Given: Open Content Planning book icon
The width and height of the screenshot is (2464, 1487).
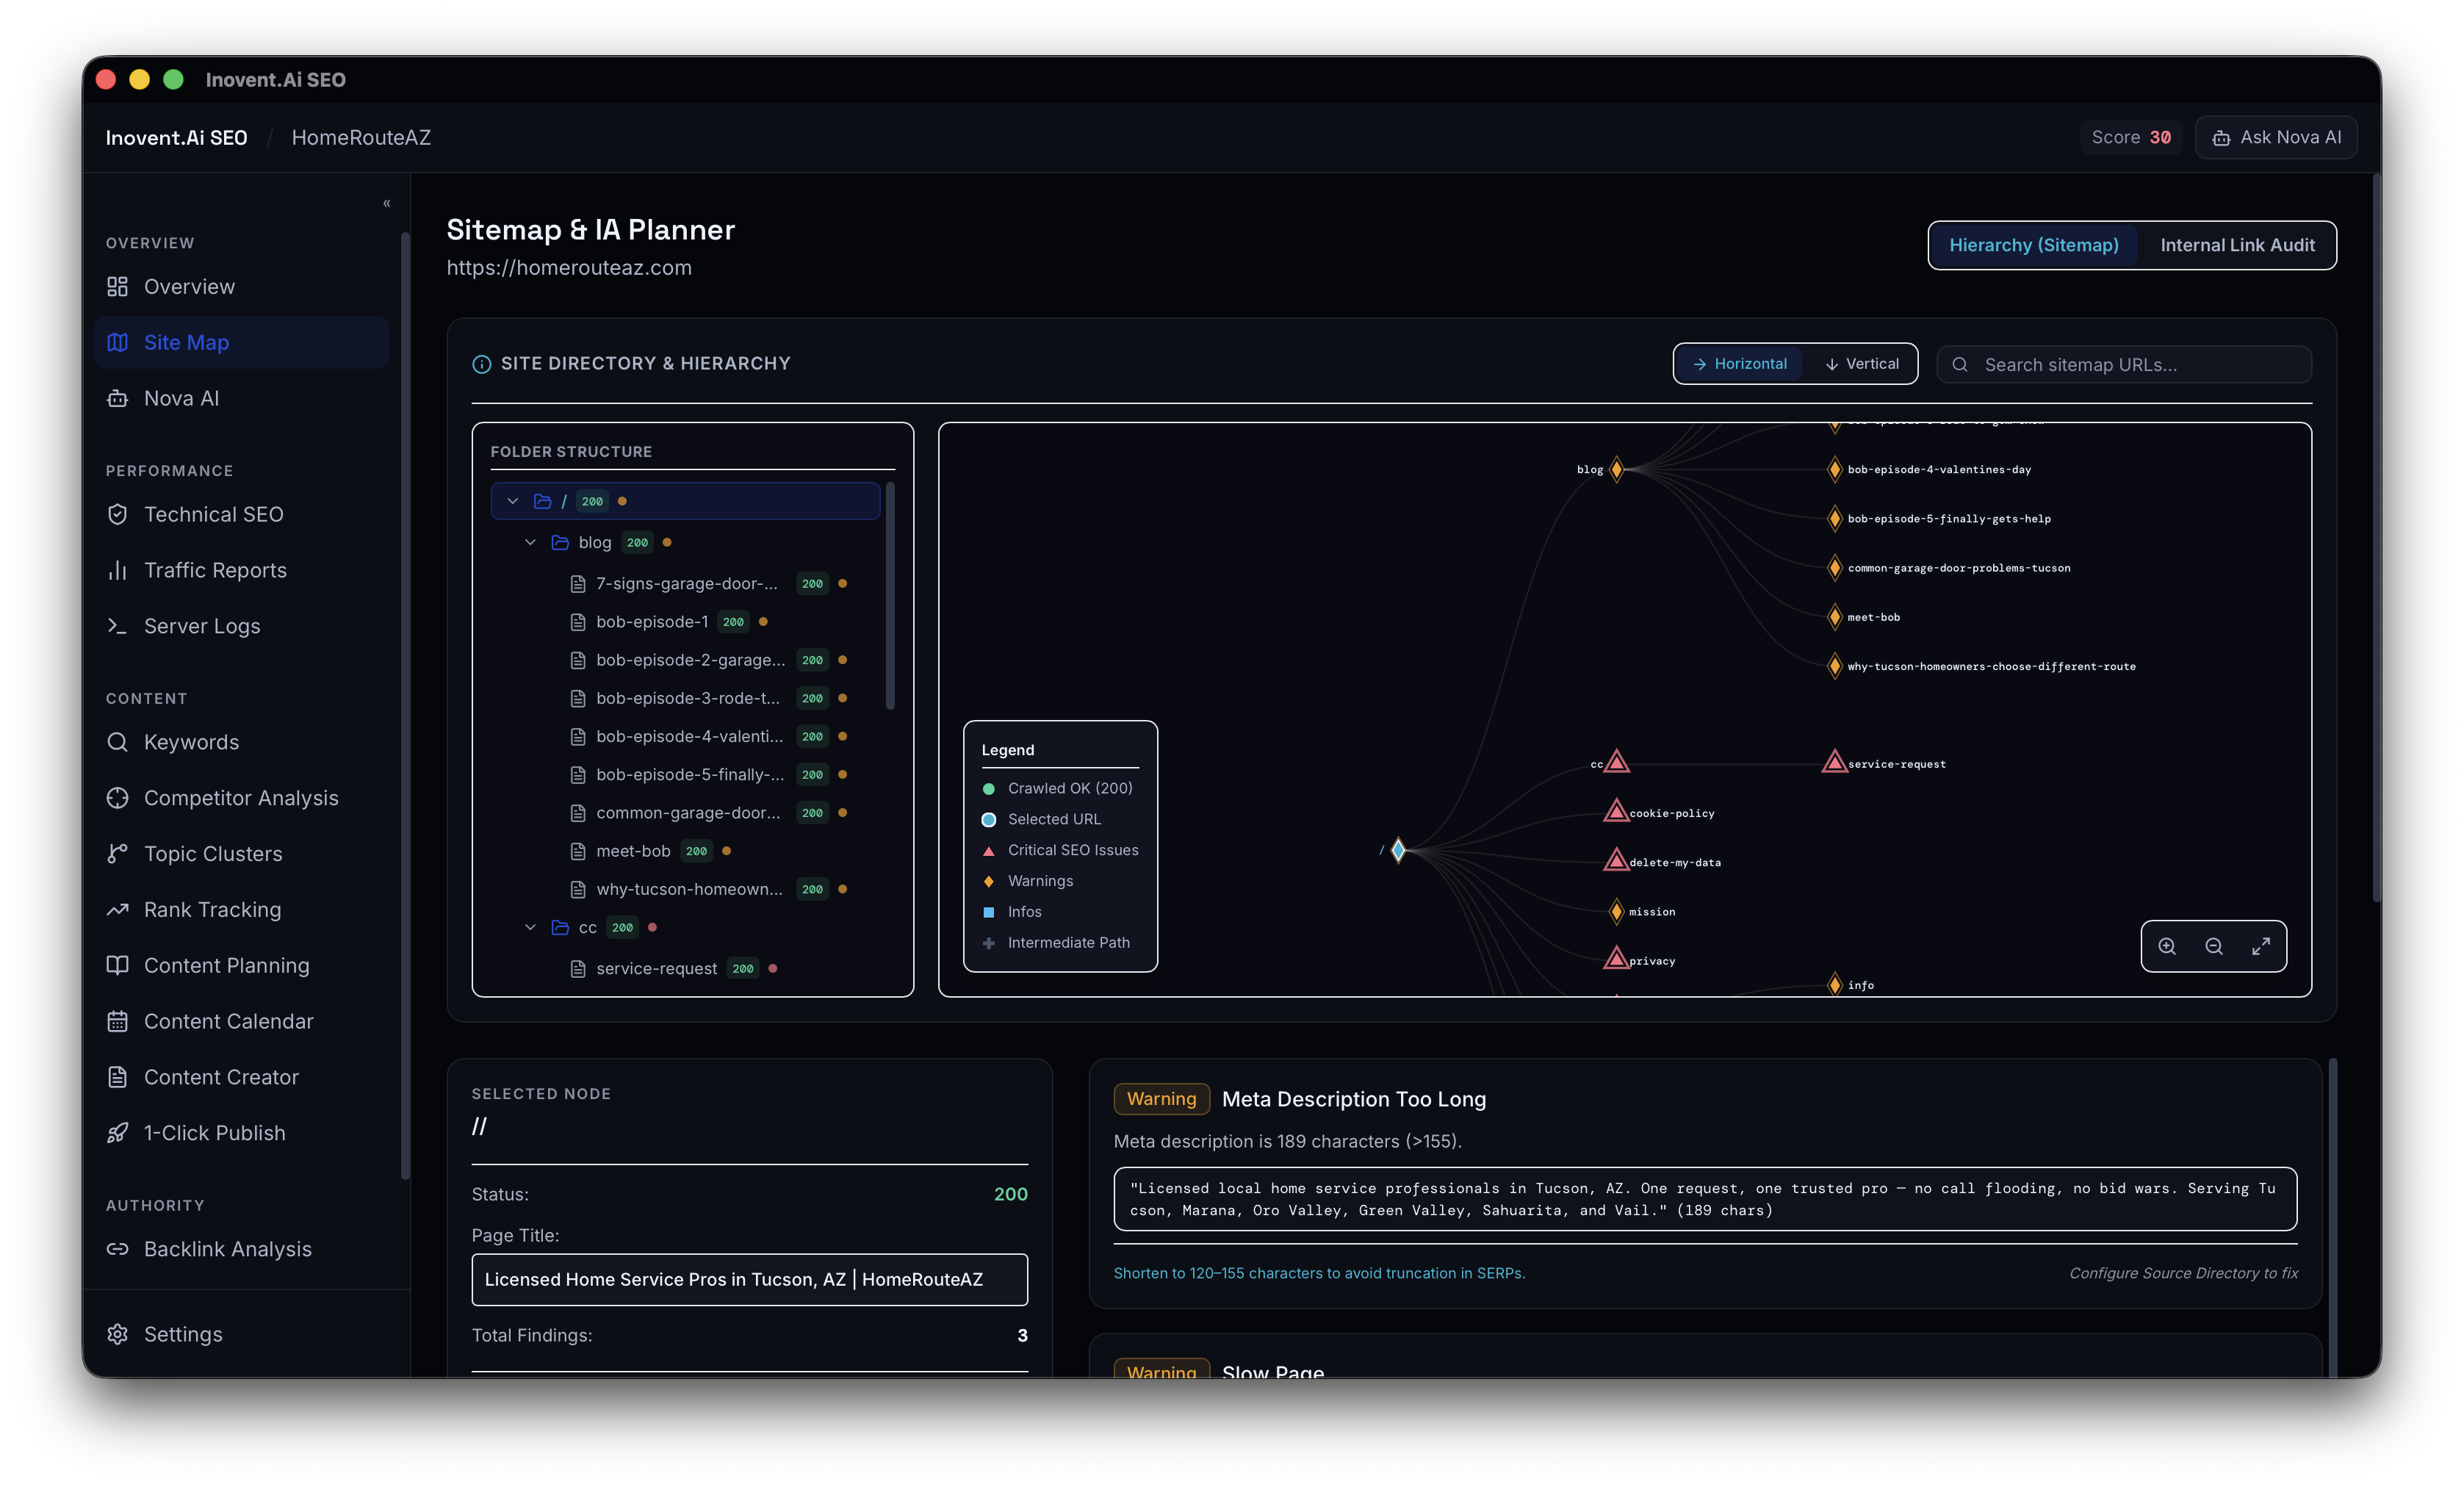Looking at the screenshot, I should pos(117,965).
